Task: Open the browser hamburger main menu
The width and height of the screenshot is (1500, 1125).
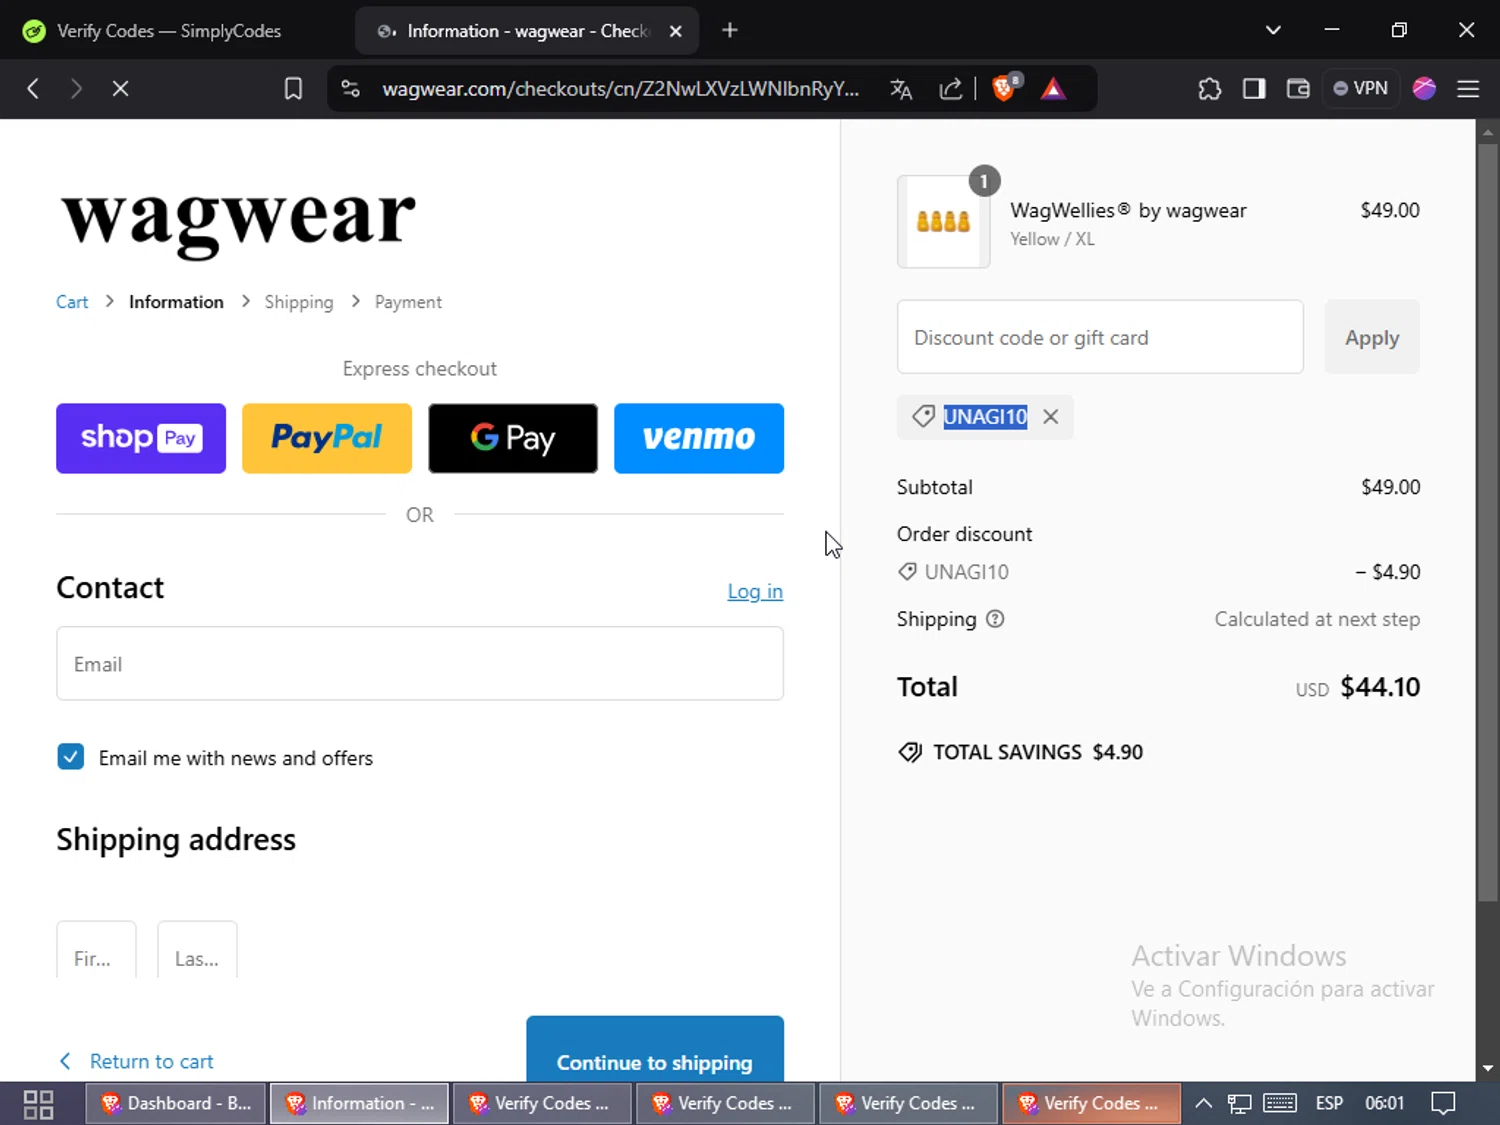Action: [1468, 89]
